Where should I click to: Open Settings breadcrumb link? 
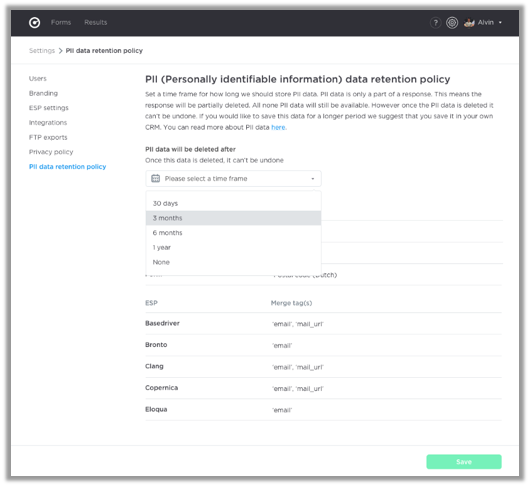coord(42,51)
